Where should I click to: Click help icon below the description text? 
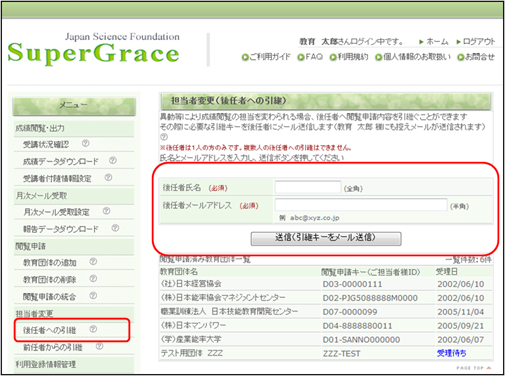(x=164, y=137)
